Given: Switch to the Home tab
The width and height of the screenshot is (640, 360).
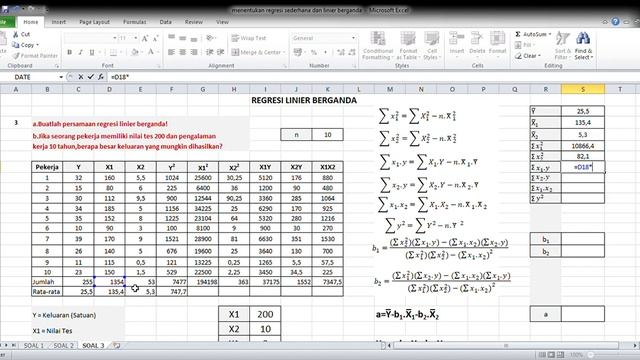Looking at the screenshot, I should [x=31, y=22].
